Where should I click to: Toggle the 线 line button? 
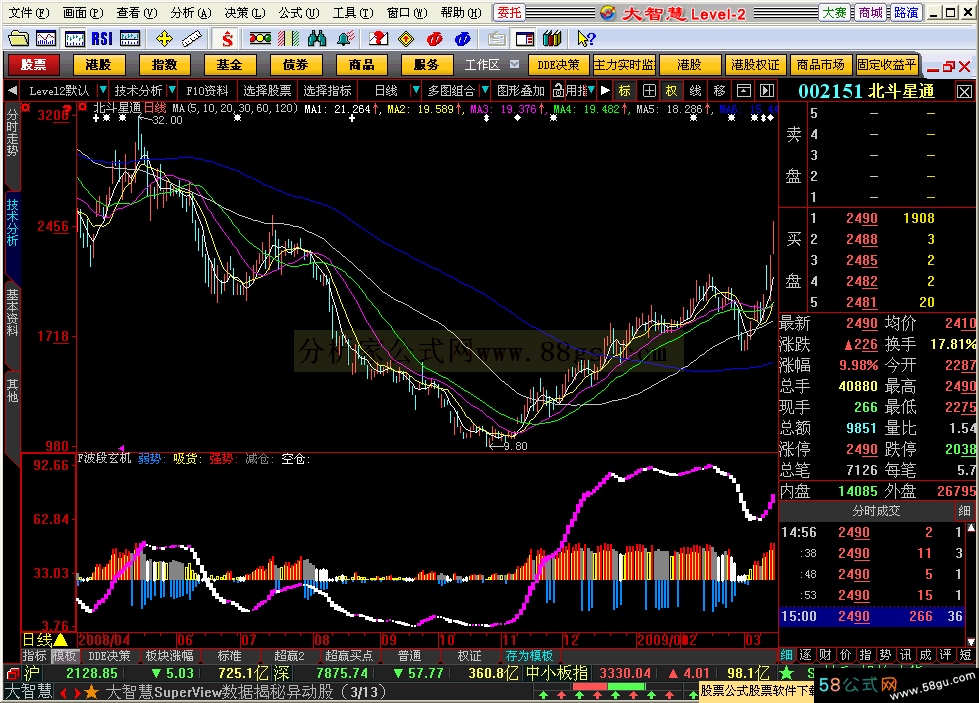click(696, 91)
